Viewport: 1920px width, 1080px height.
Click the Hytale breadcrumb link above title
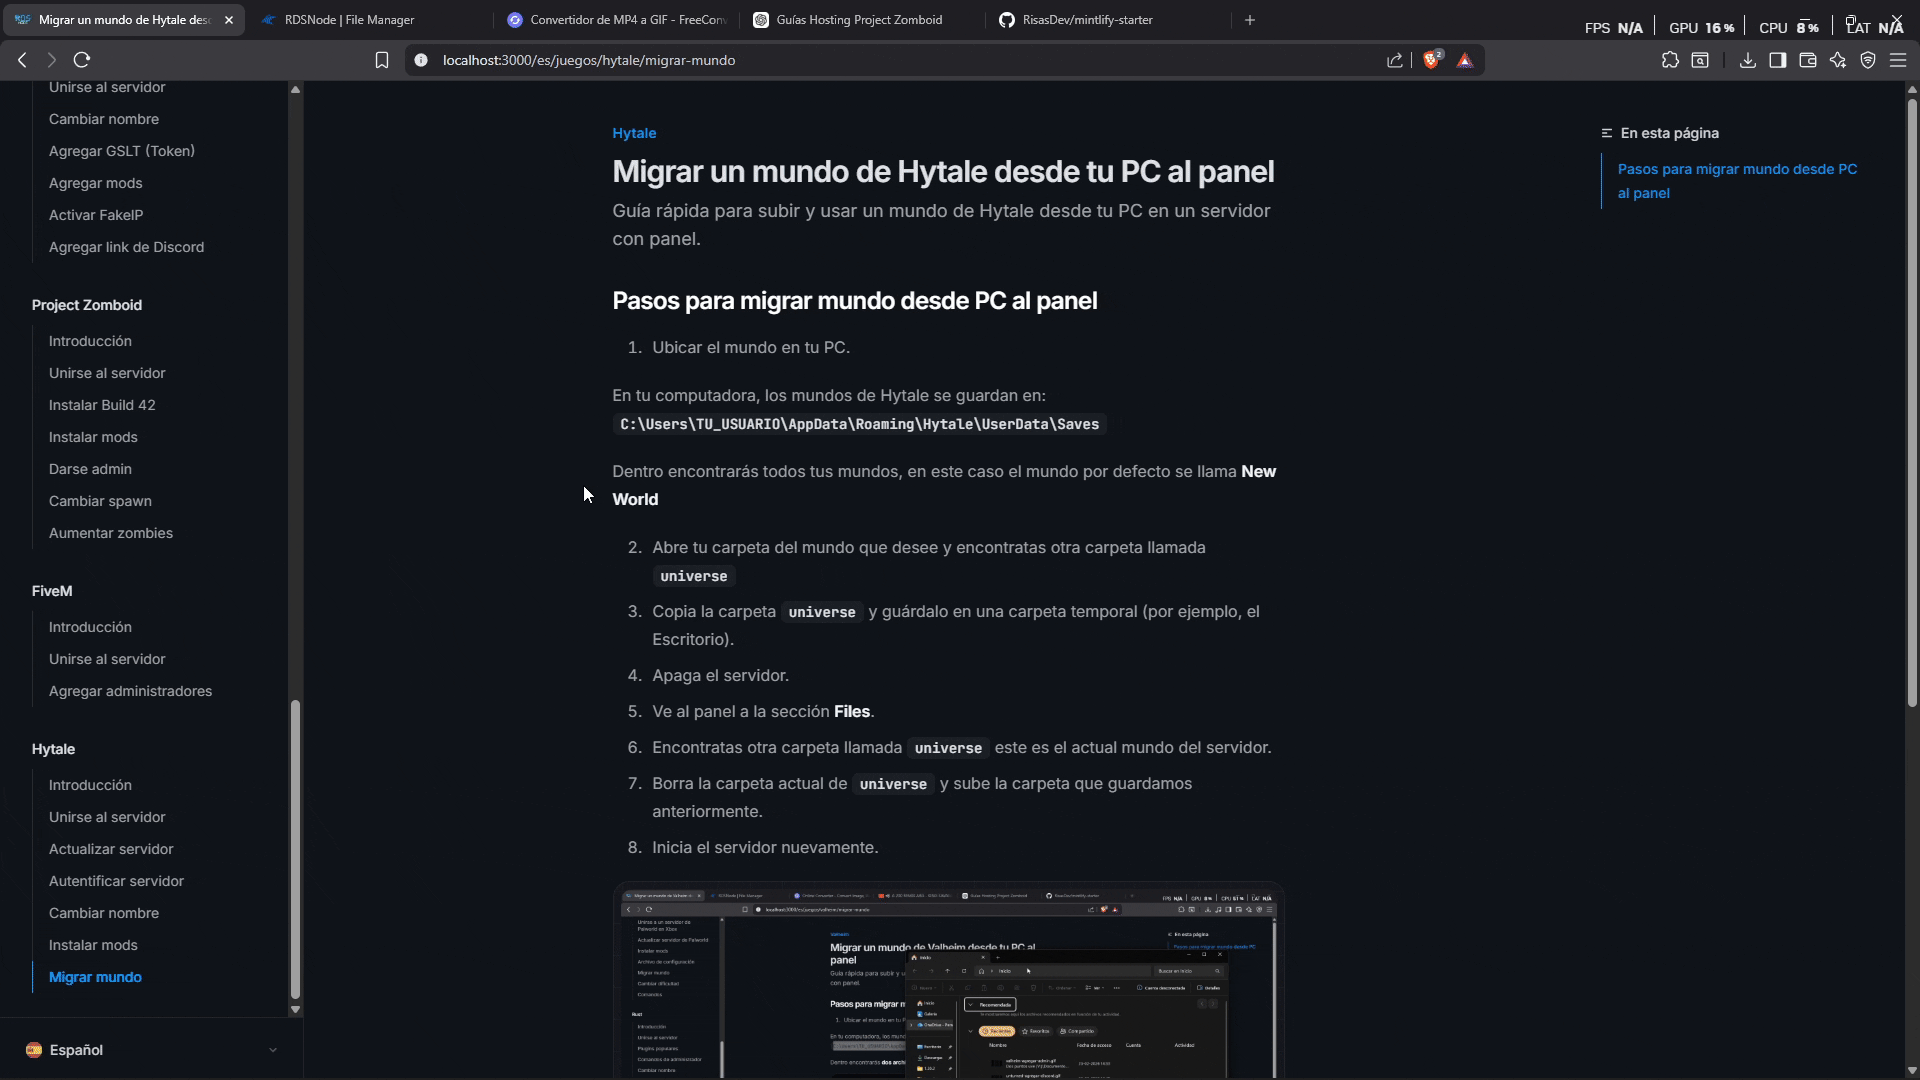(634, 133)
